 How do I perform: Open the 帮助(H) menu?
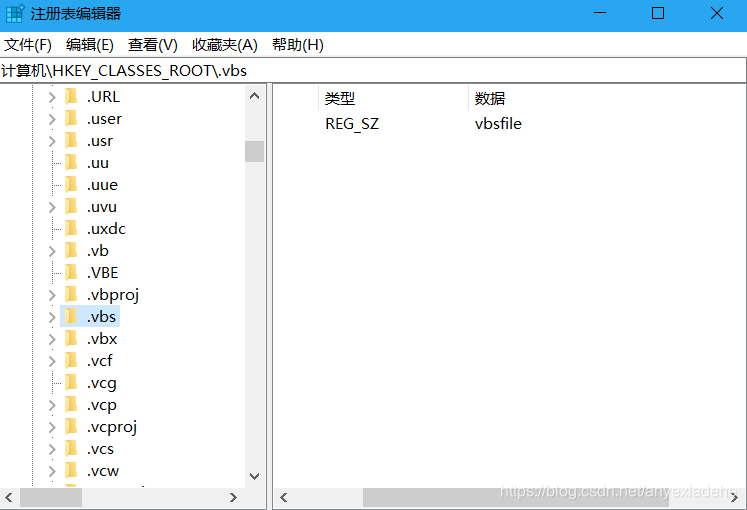(x=298, y=45)
